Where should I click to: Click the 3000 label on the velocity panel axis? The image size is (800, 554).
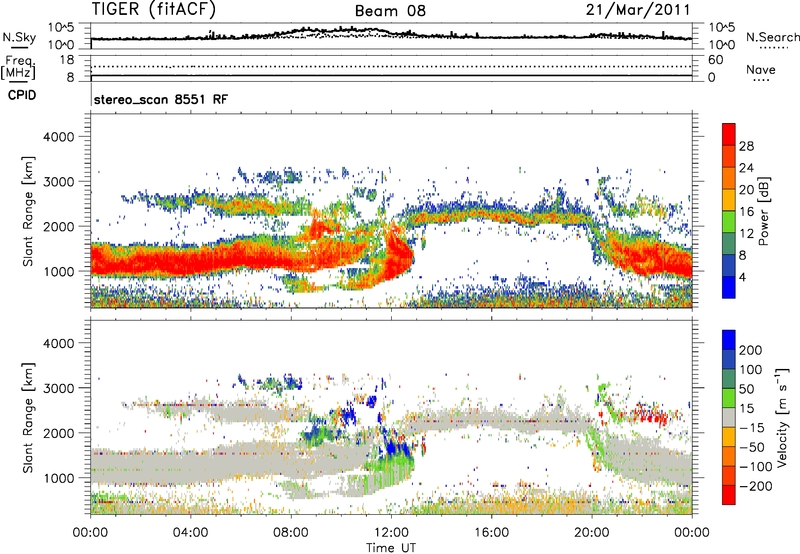pyautogui.click(x=58, y=388)
